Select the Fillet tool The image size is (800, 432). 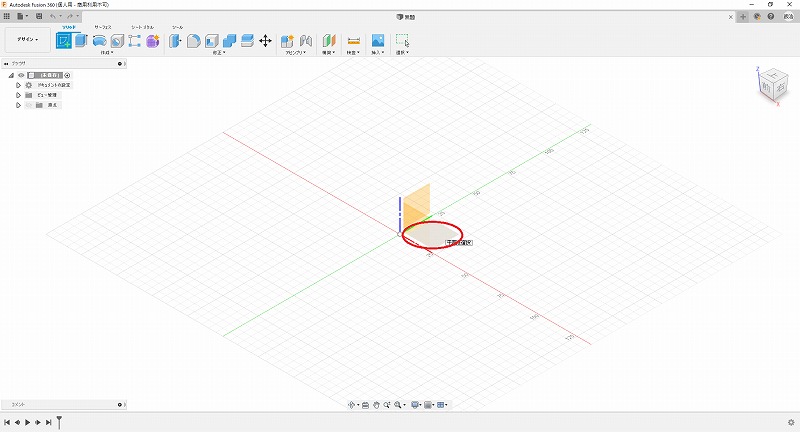point(193,41)
